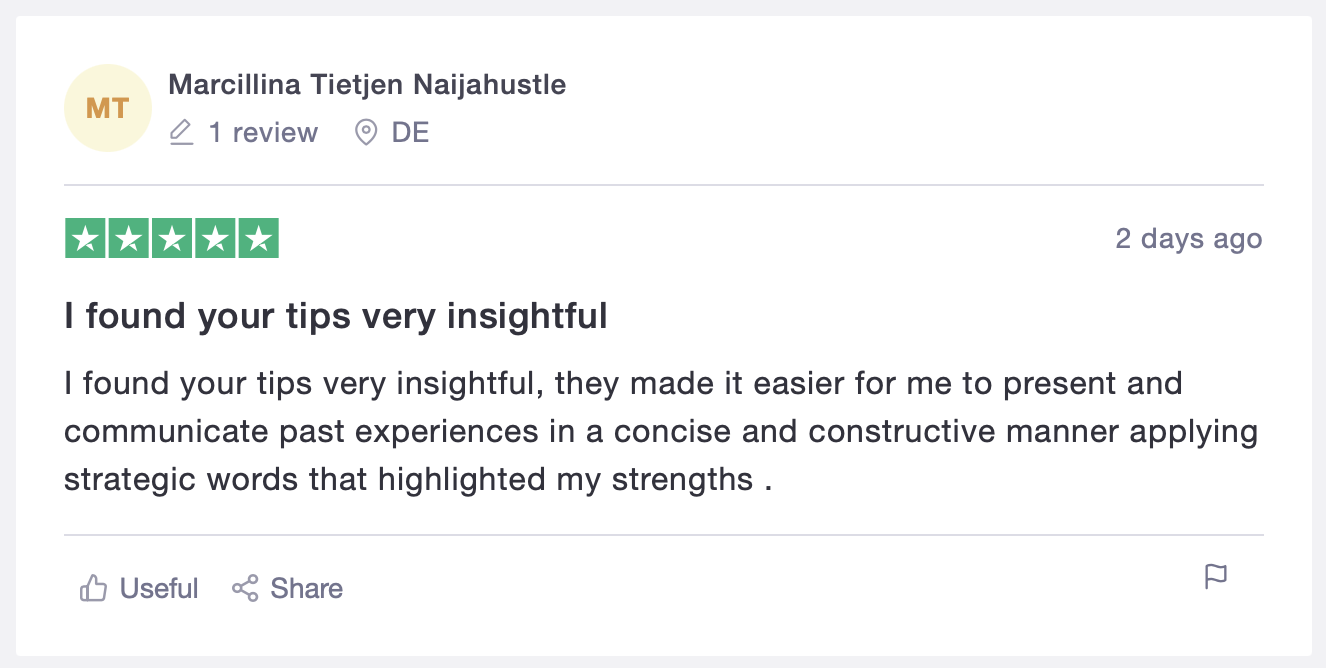Click the share network icon
Screen dimensions: 1326x668
point(245,588)
